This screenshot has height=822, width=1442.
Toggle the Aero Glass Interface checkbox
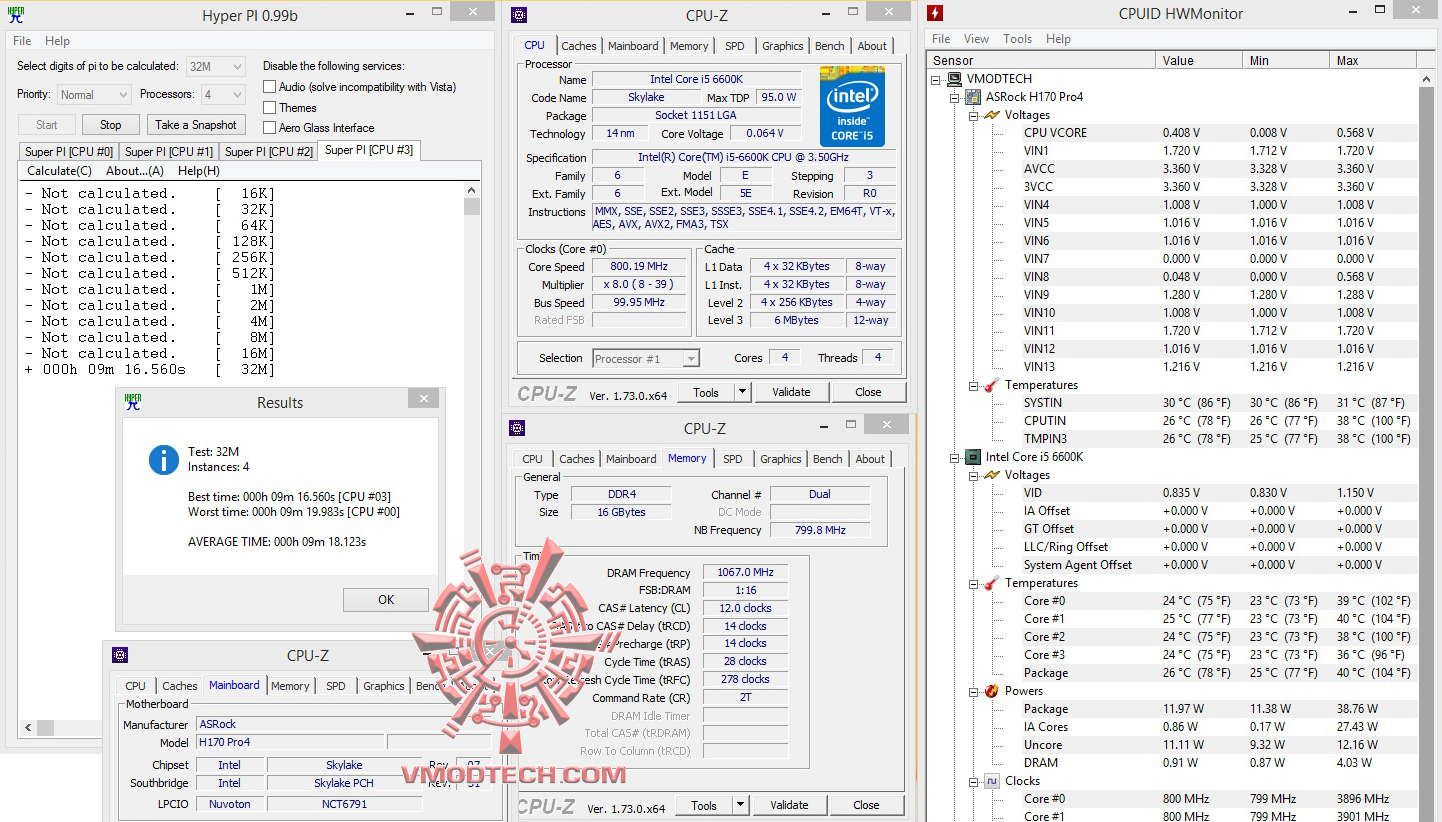tap(269, 127)
